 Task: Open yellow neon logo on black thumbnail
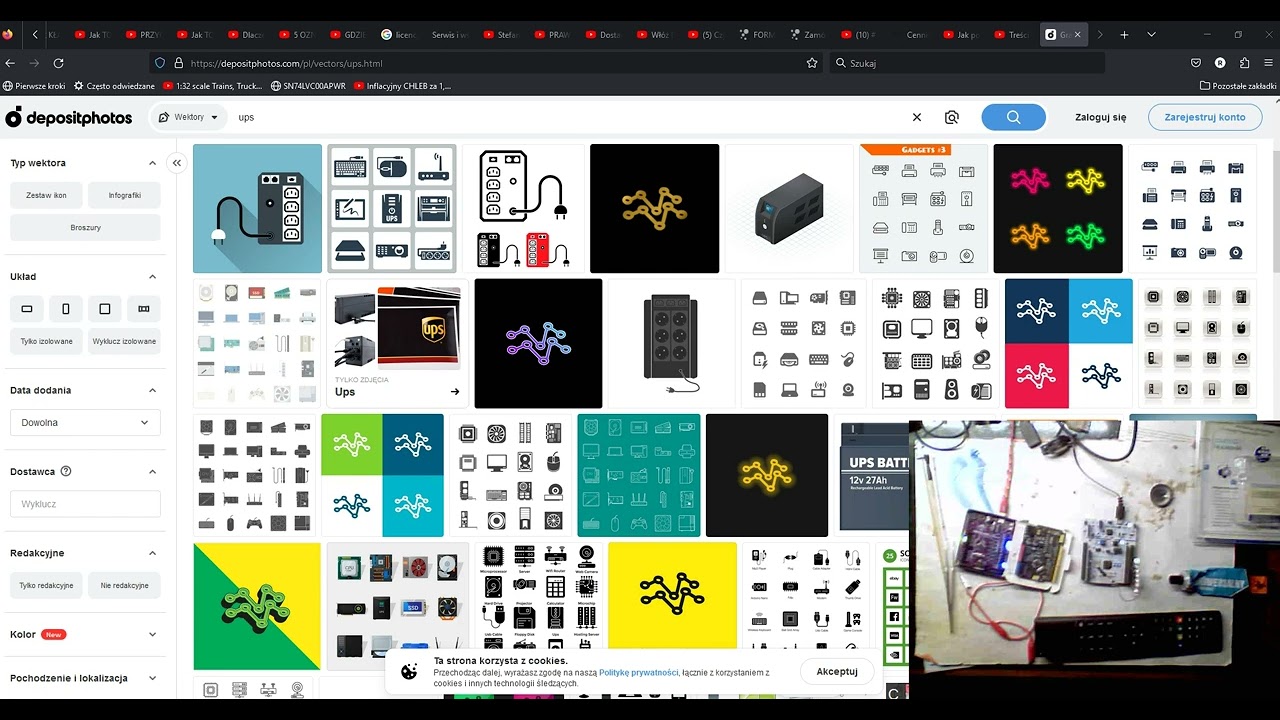pyautogui.click(x=767, y=475)
